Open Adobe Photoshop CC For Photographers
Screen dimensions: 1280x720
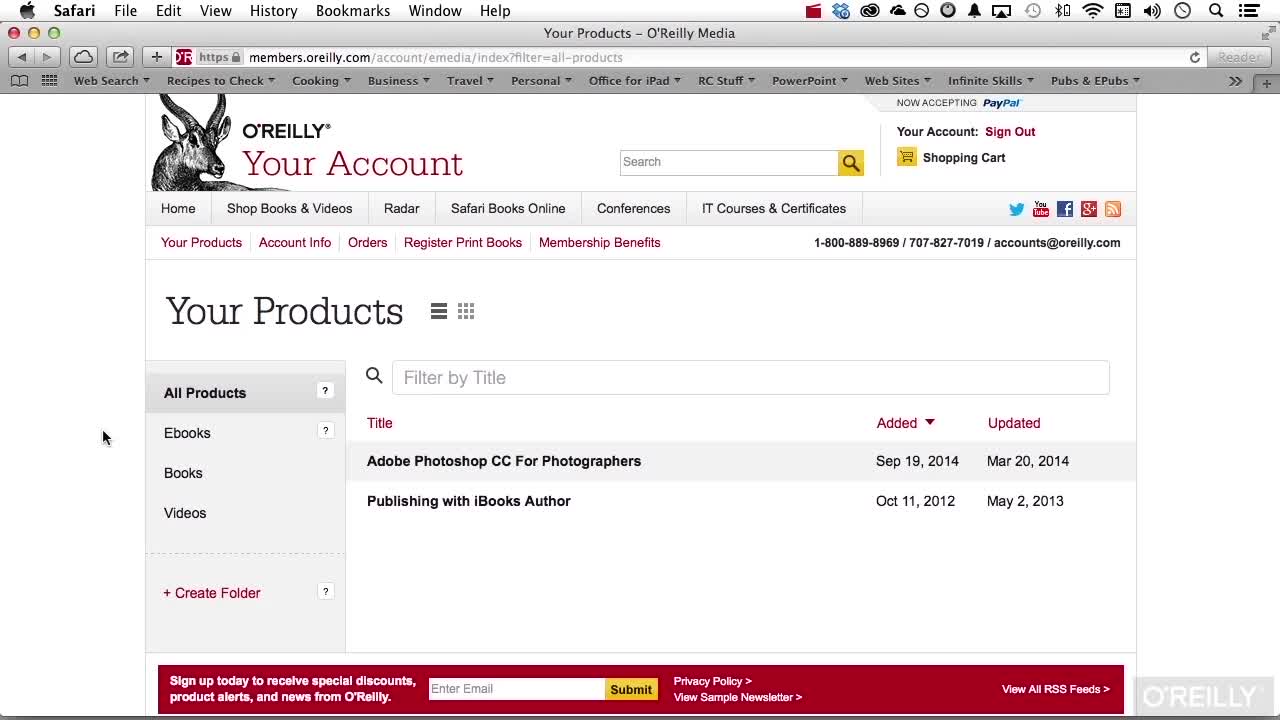coord(504,461)
